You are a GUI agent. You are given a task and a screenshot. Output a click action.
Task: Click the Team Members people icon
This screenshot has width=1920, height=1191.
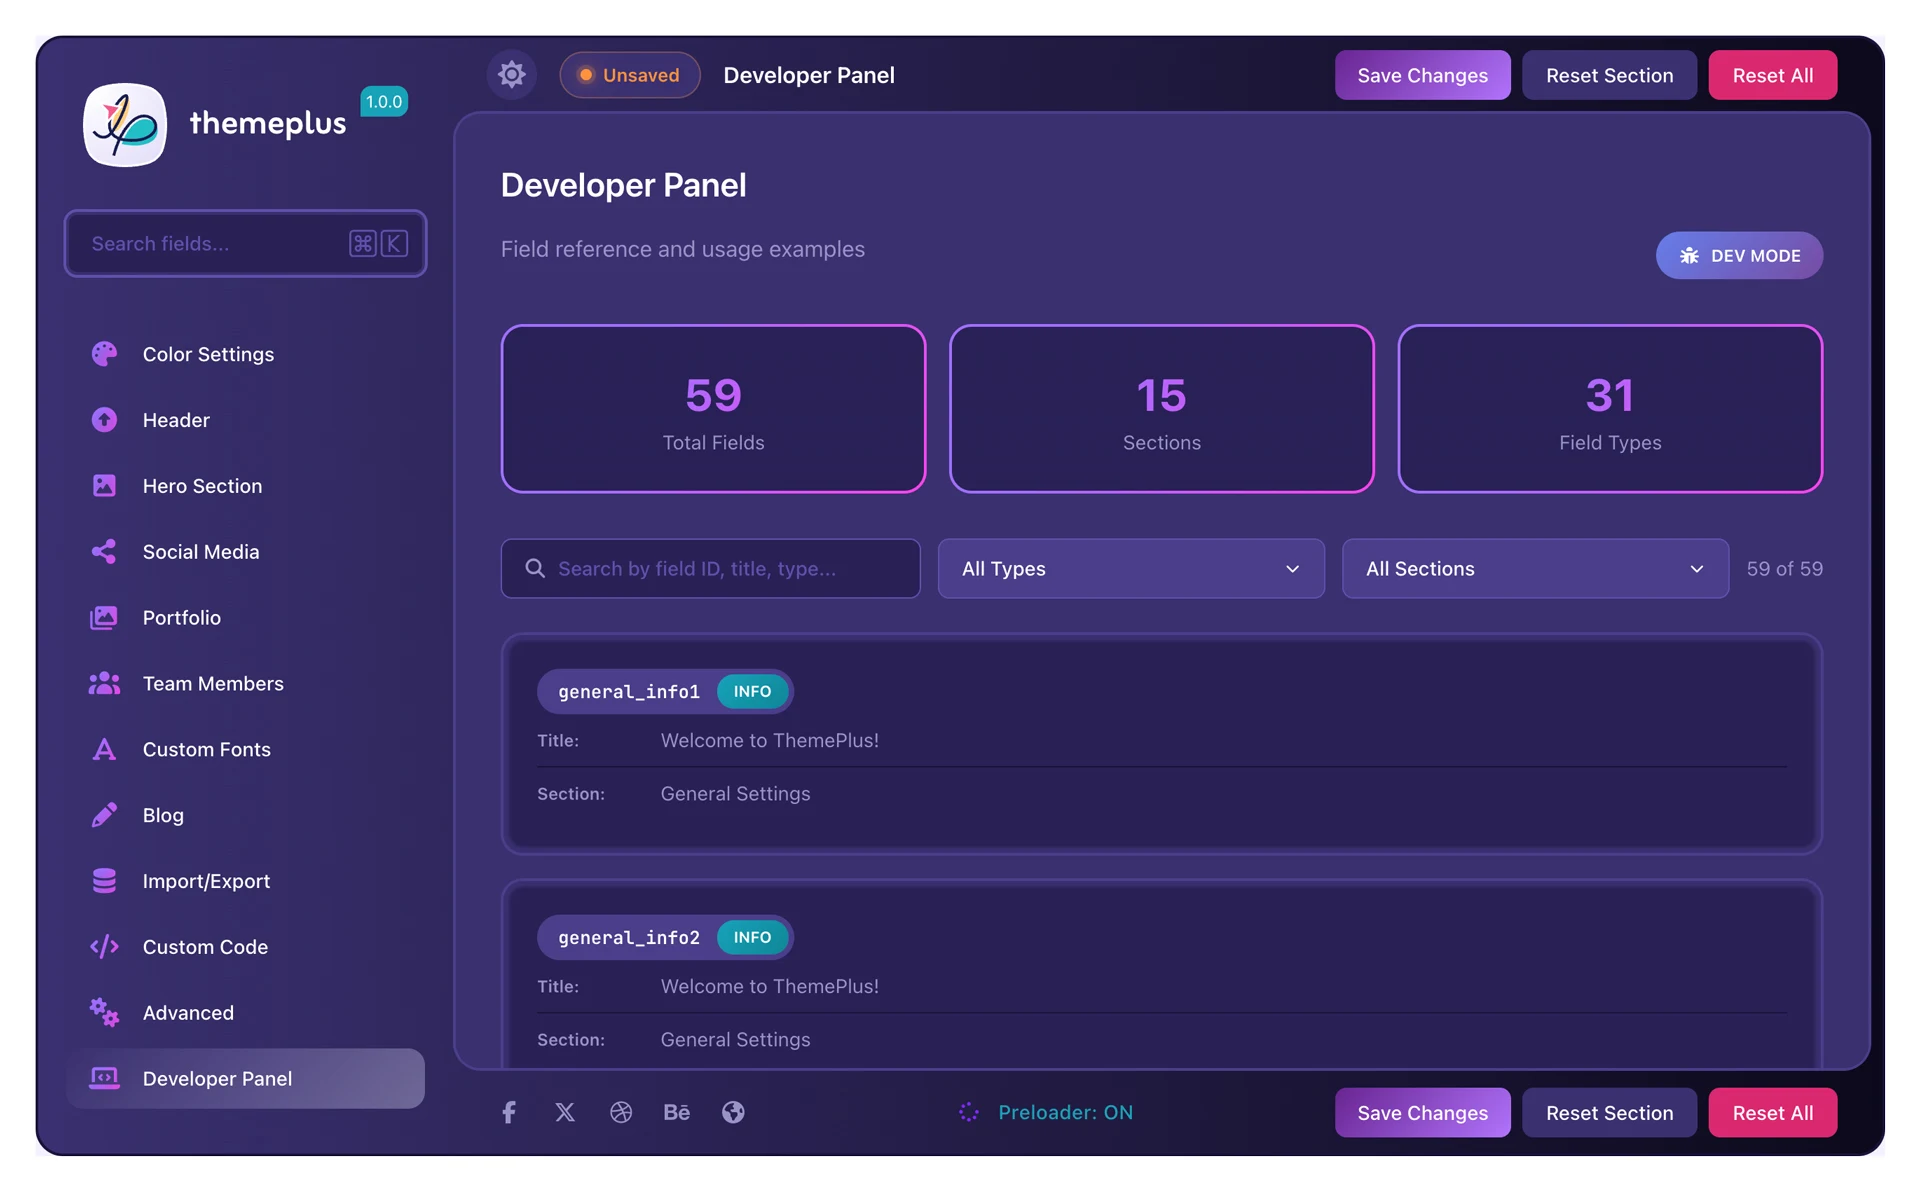[104, 683]
